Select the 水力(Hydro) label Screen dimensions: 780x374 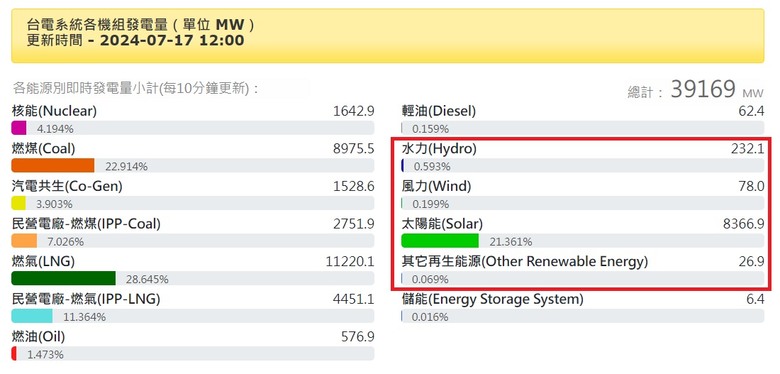pos(439,149)
